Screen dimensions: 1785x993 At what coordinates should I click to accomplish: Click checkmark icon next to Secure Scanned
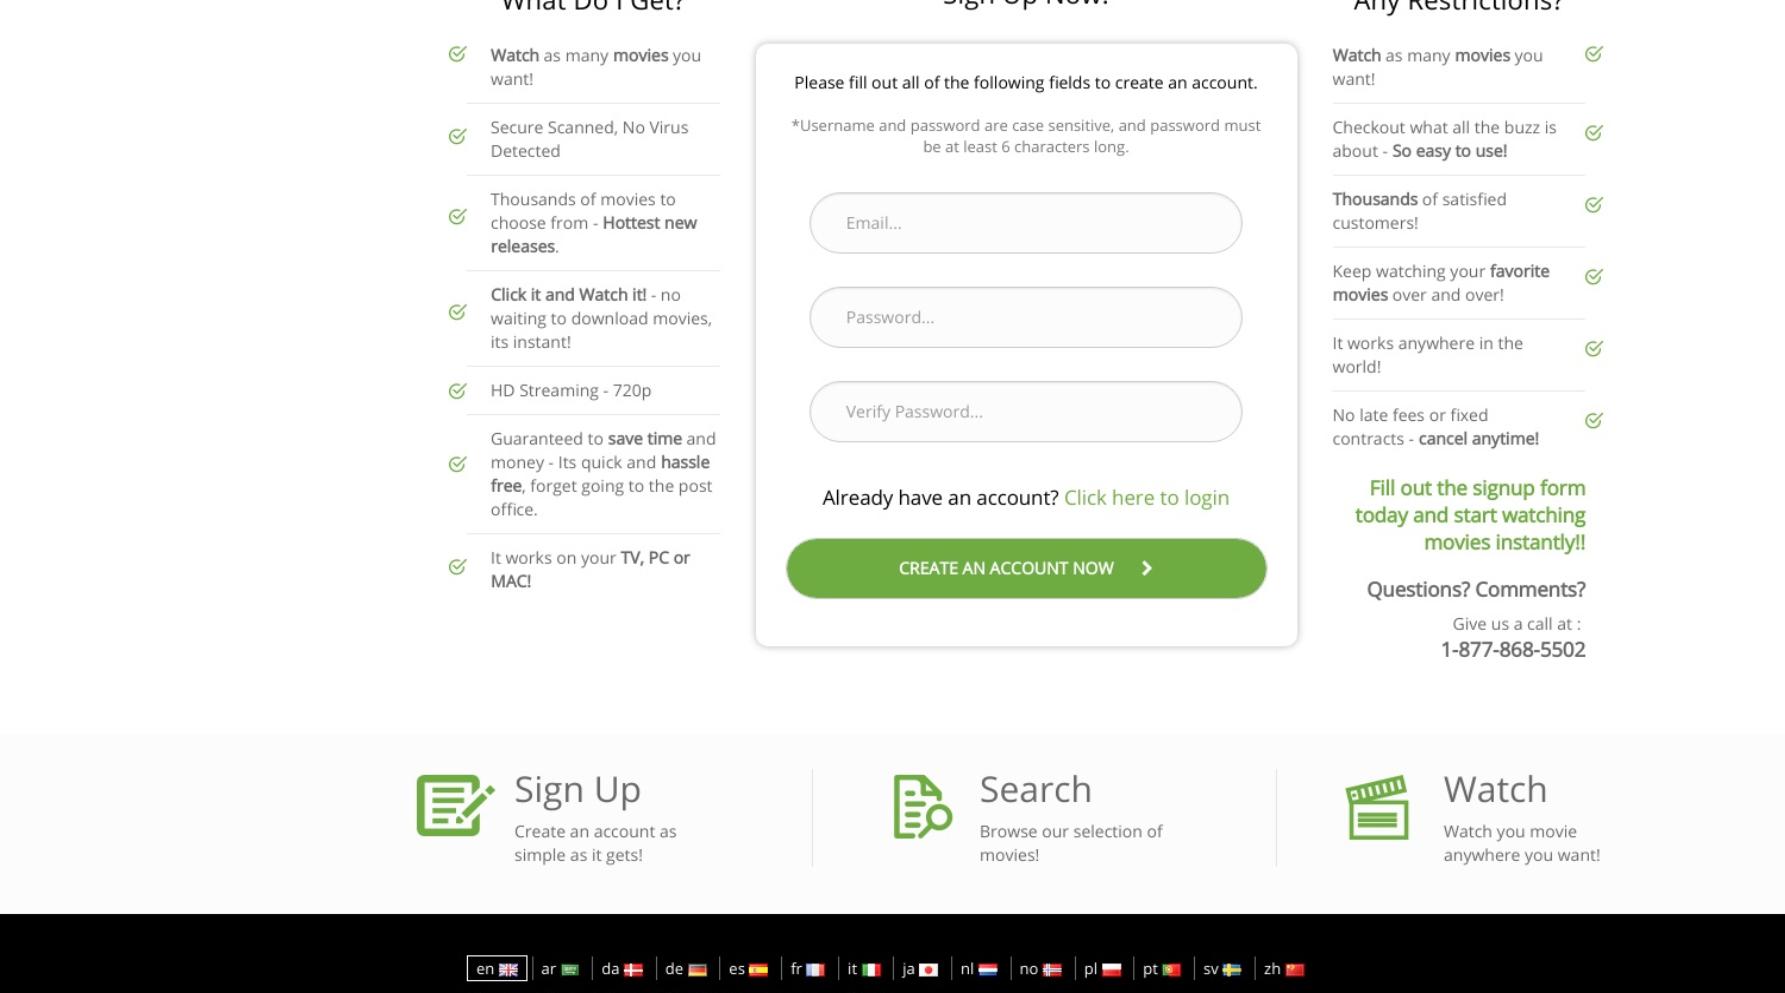coord(457,136)
